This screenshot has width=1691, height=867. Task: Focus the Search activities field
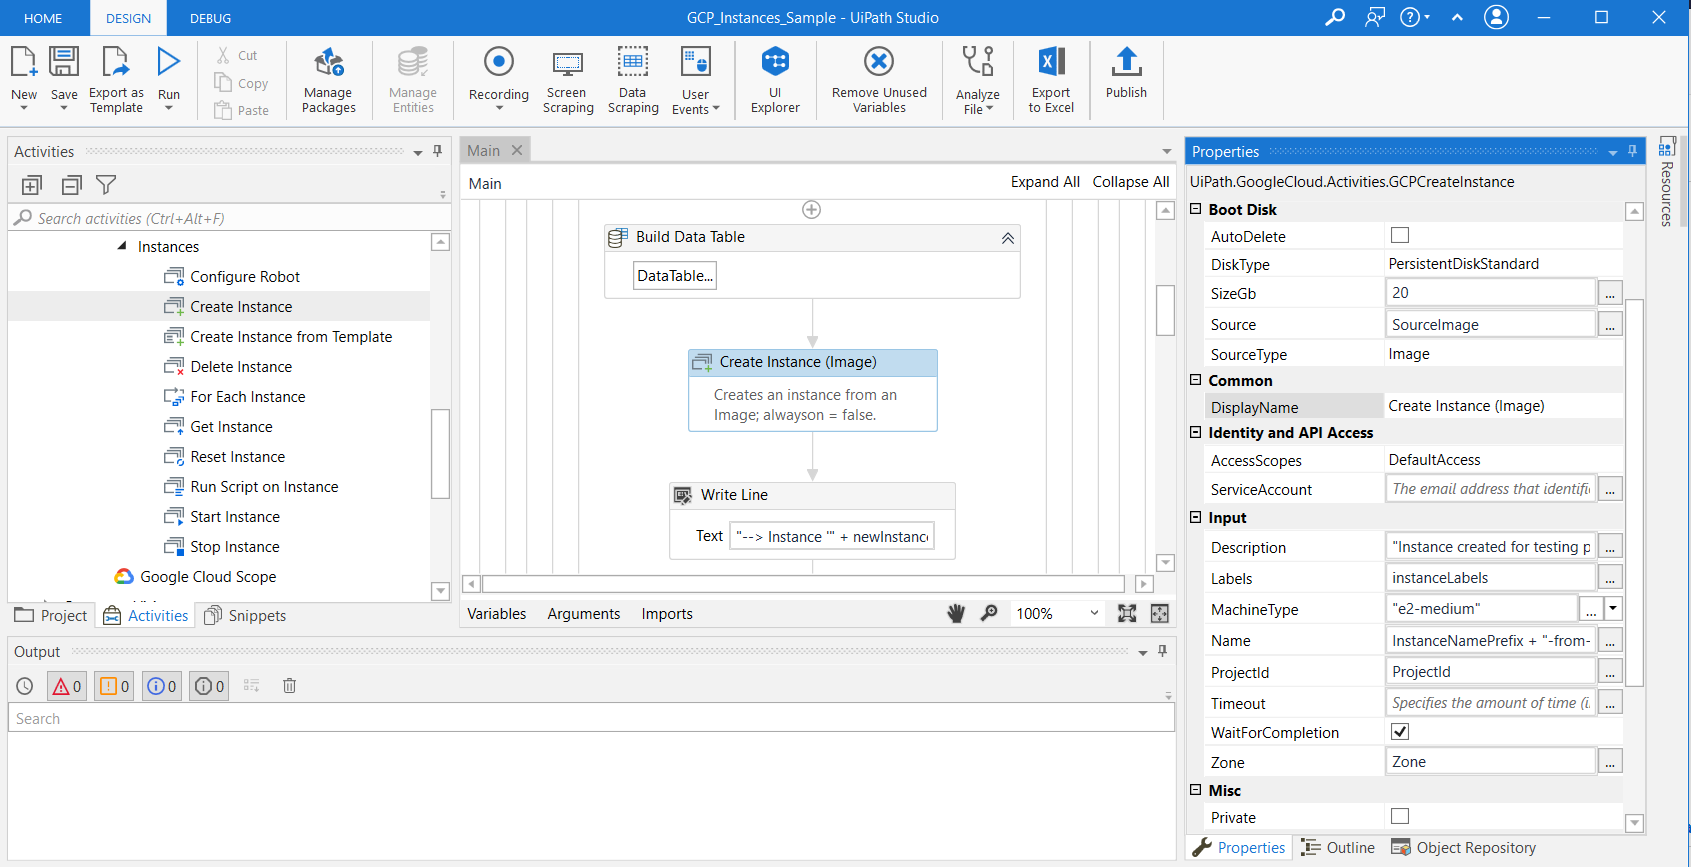230,218
